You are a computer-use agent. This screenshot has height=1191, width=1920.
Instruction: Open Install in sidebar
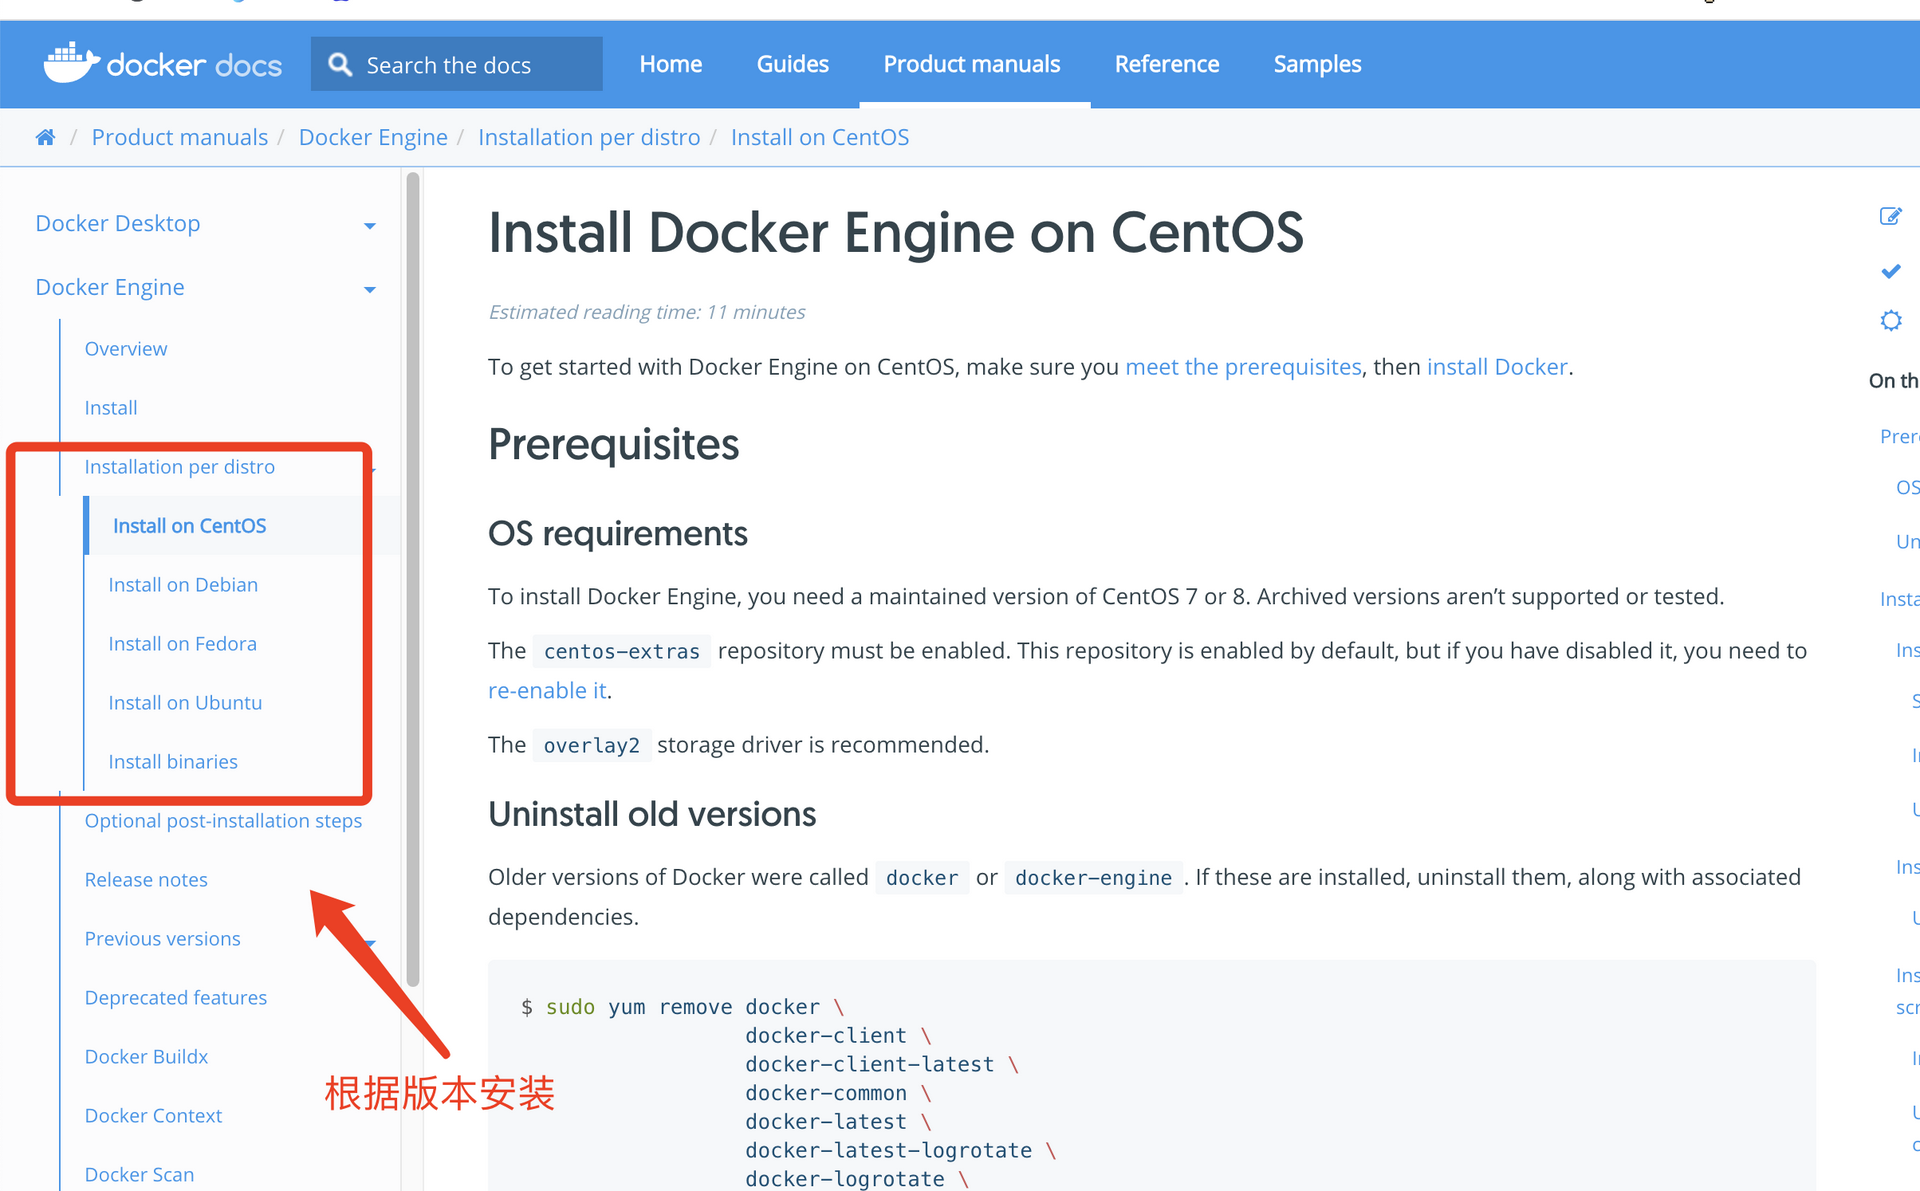pos(111,408)
